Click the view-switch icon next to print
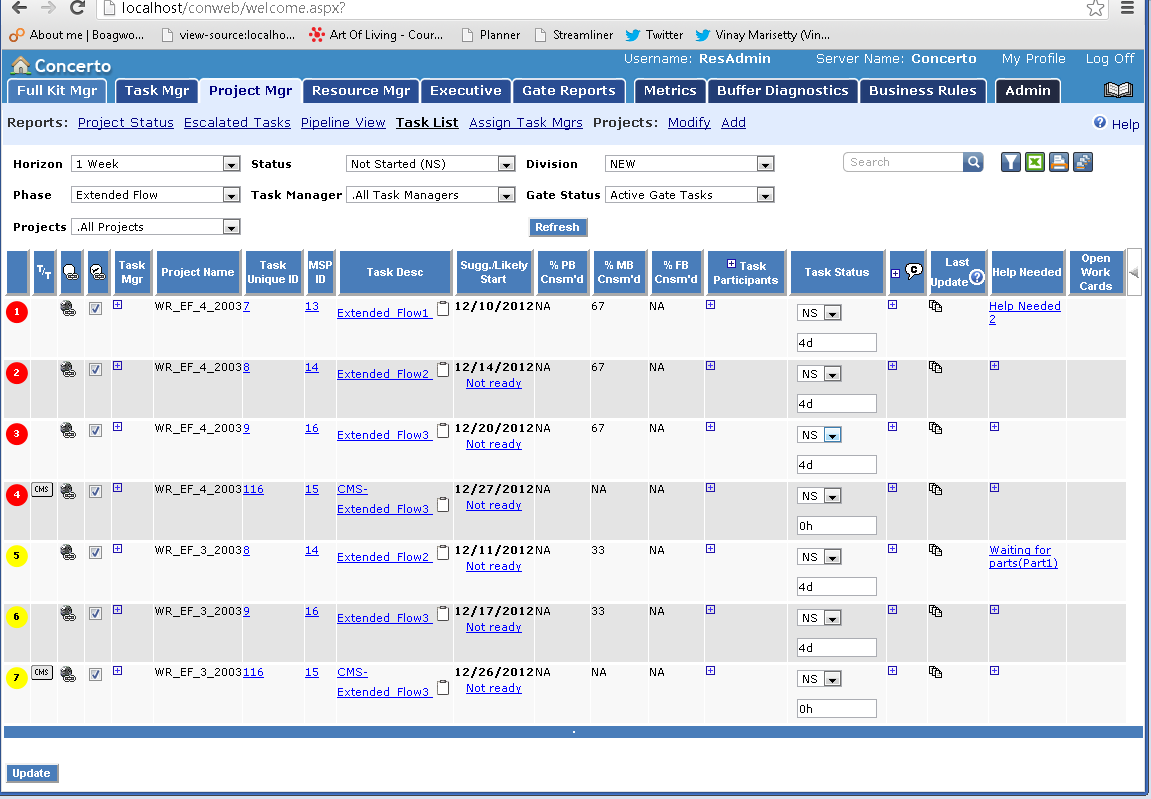This screenshot has width=1151, height=799. click(1083, 162)
